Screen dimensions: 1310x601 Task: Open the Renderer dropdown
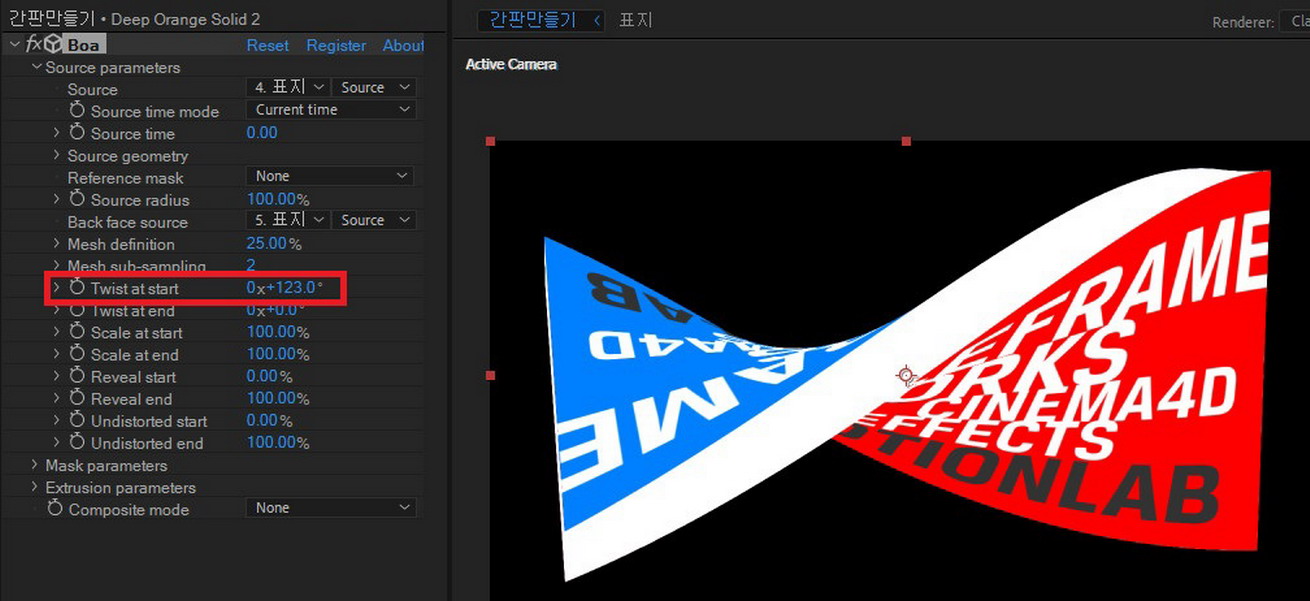tap(1294, 21)
